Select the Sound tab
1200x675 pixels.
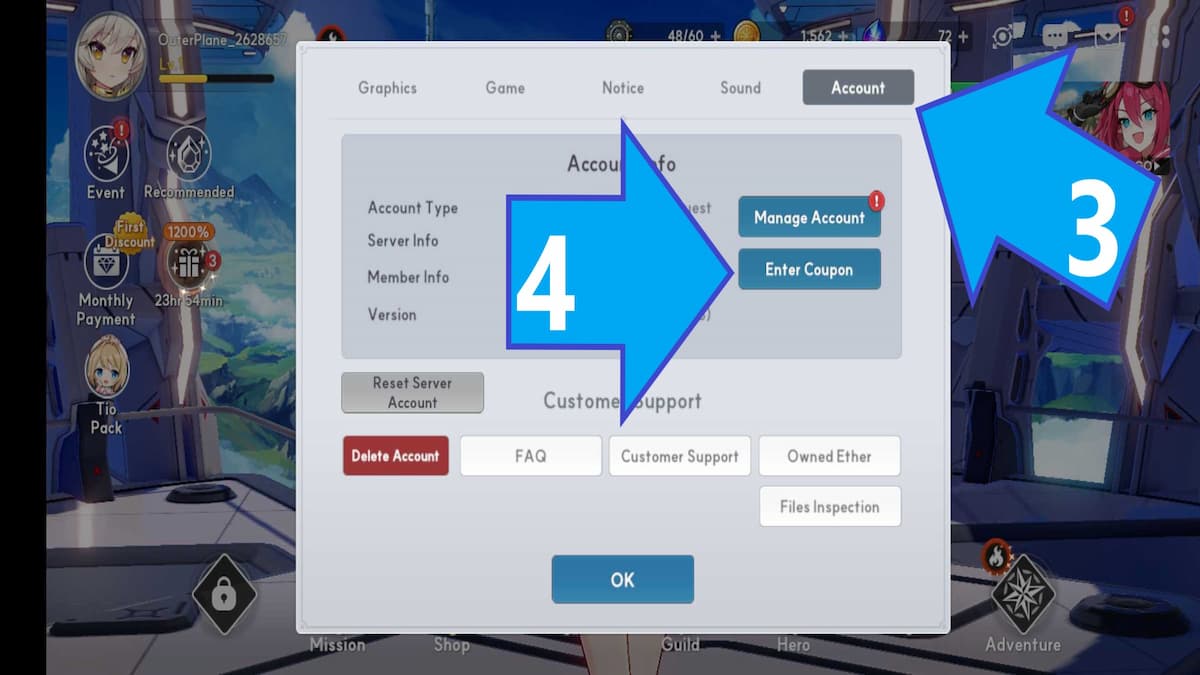(x=740, y=88)
